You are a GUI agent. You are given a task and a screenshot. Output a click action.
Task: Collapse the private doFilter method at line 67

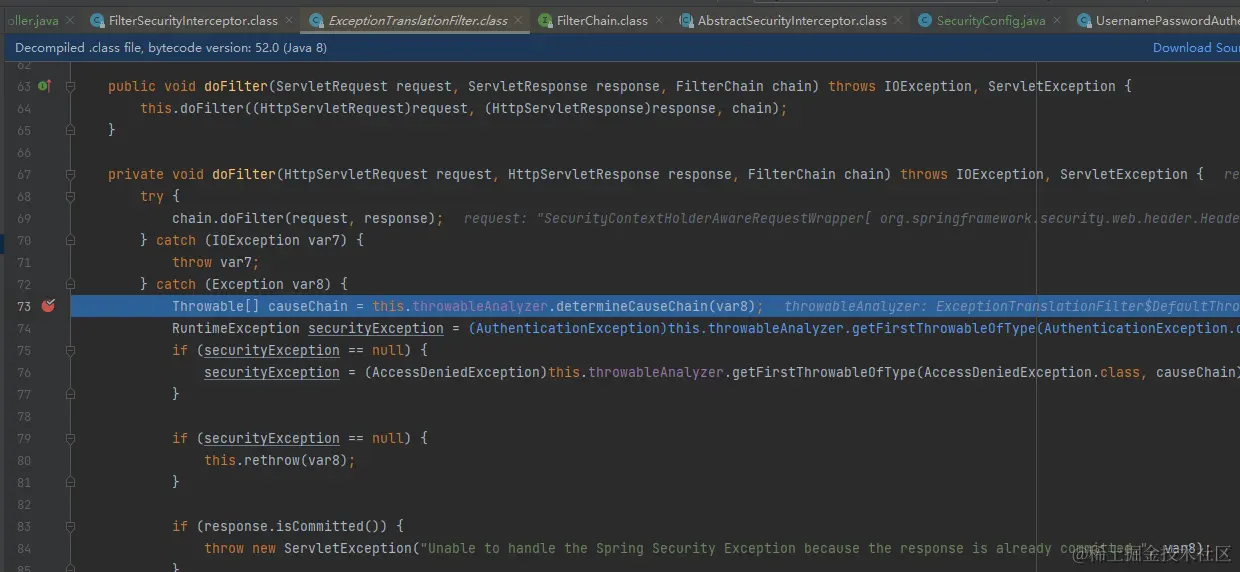(71, 174)
